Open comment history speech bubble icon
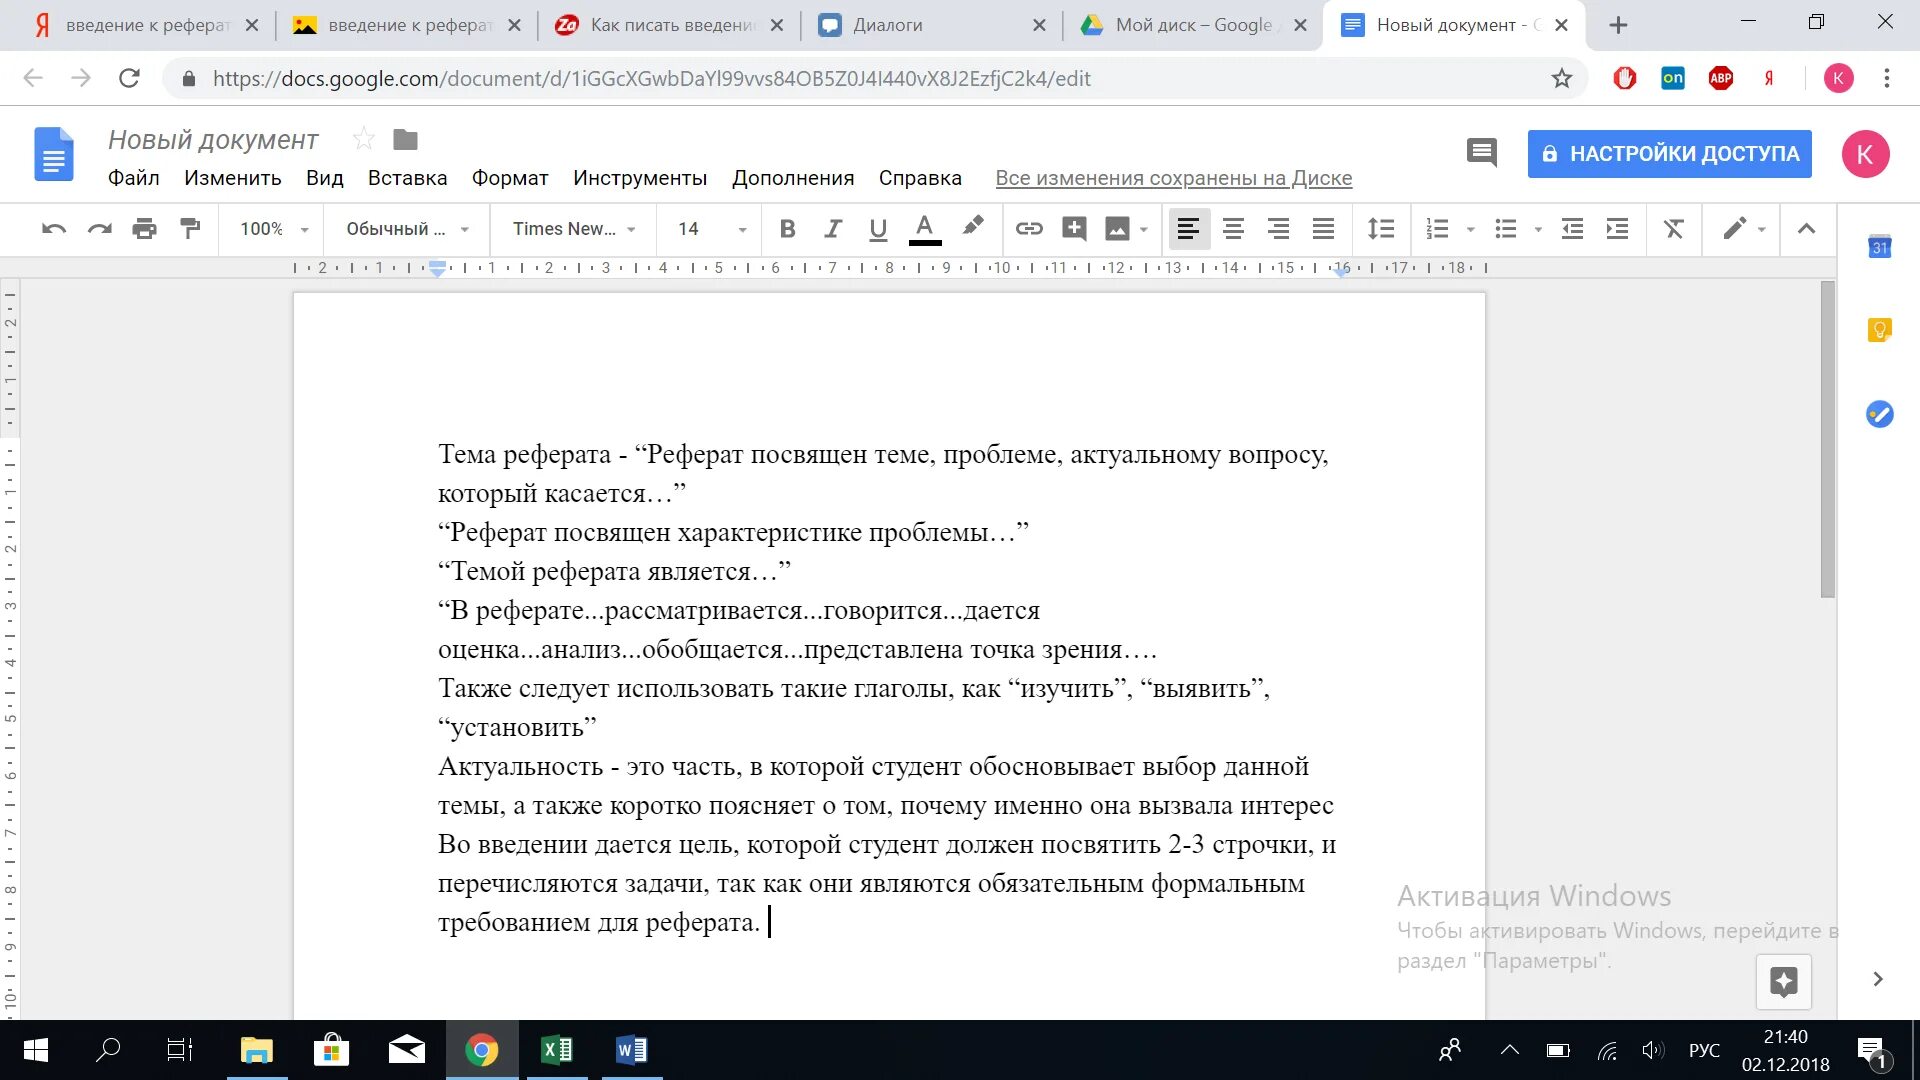 click(x=1481, y=153)
